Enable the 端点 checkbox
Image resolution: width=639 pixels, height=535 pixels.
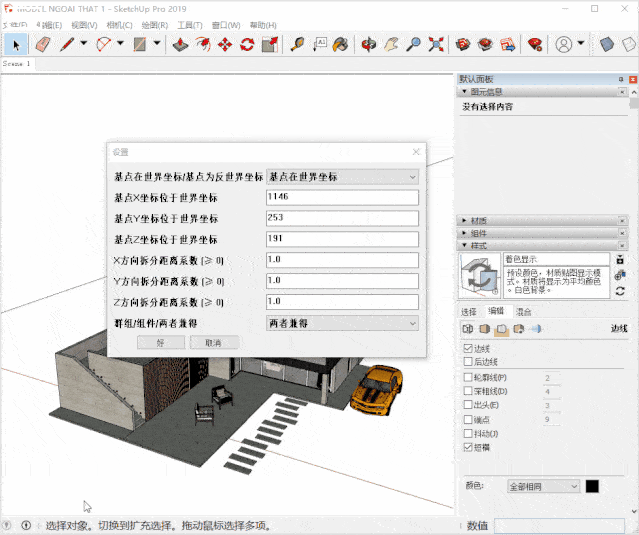point(468,419)
